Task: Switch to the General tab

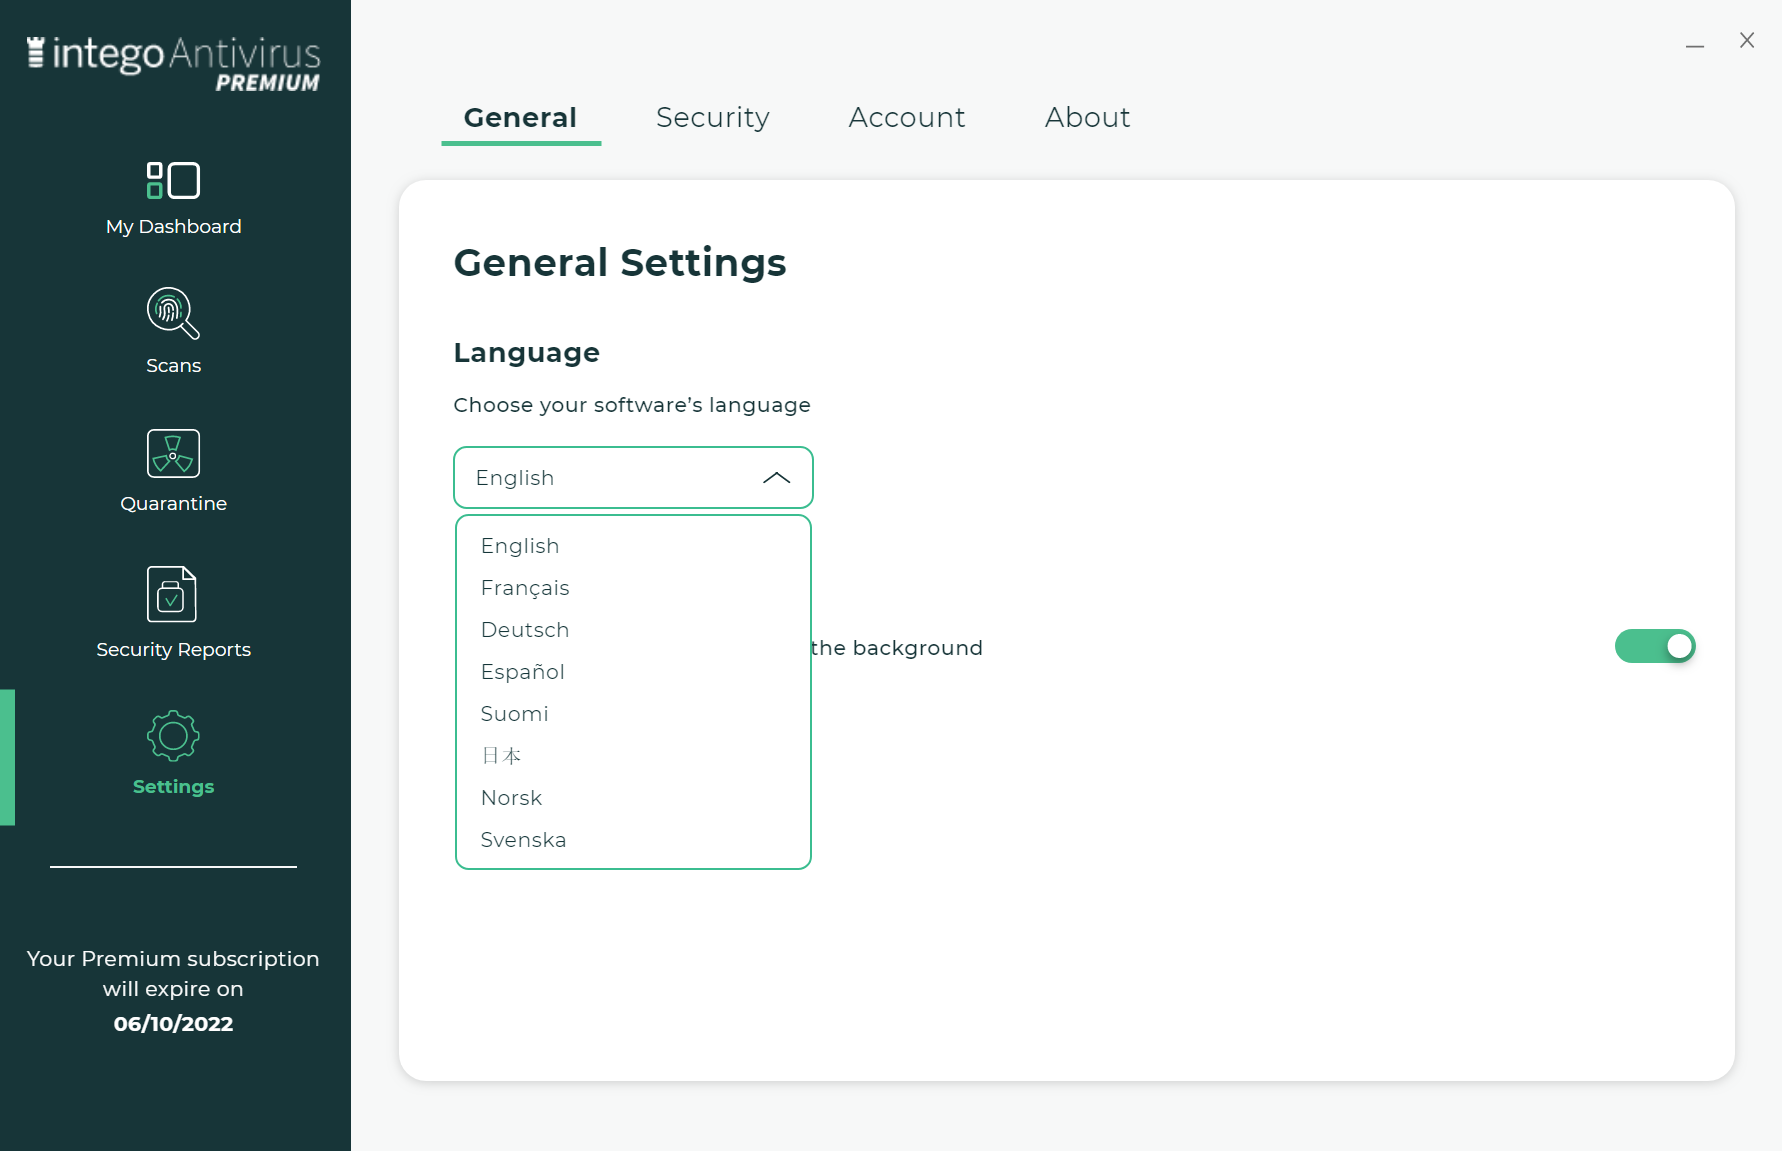Action: [521, 118]
